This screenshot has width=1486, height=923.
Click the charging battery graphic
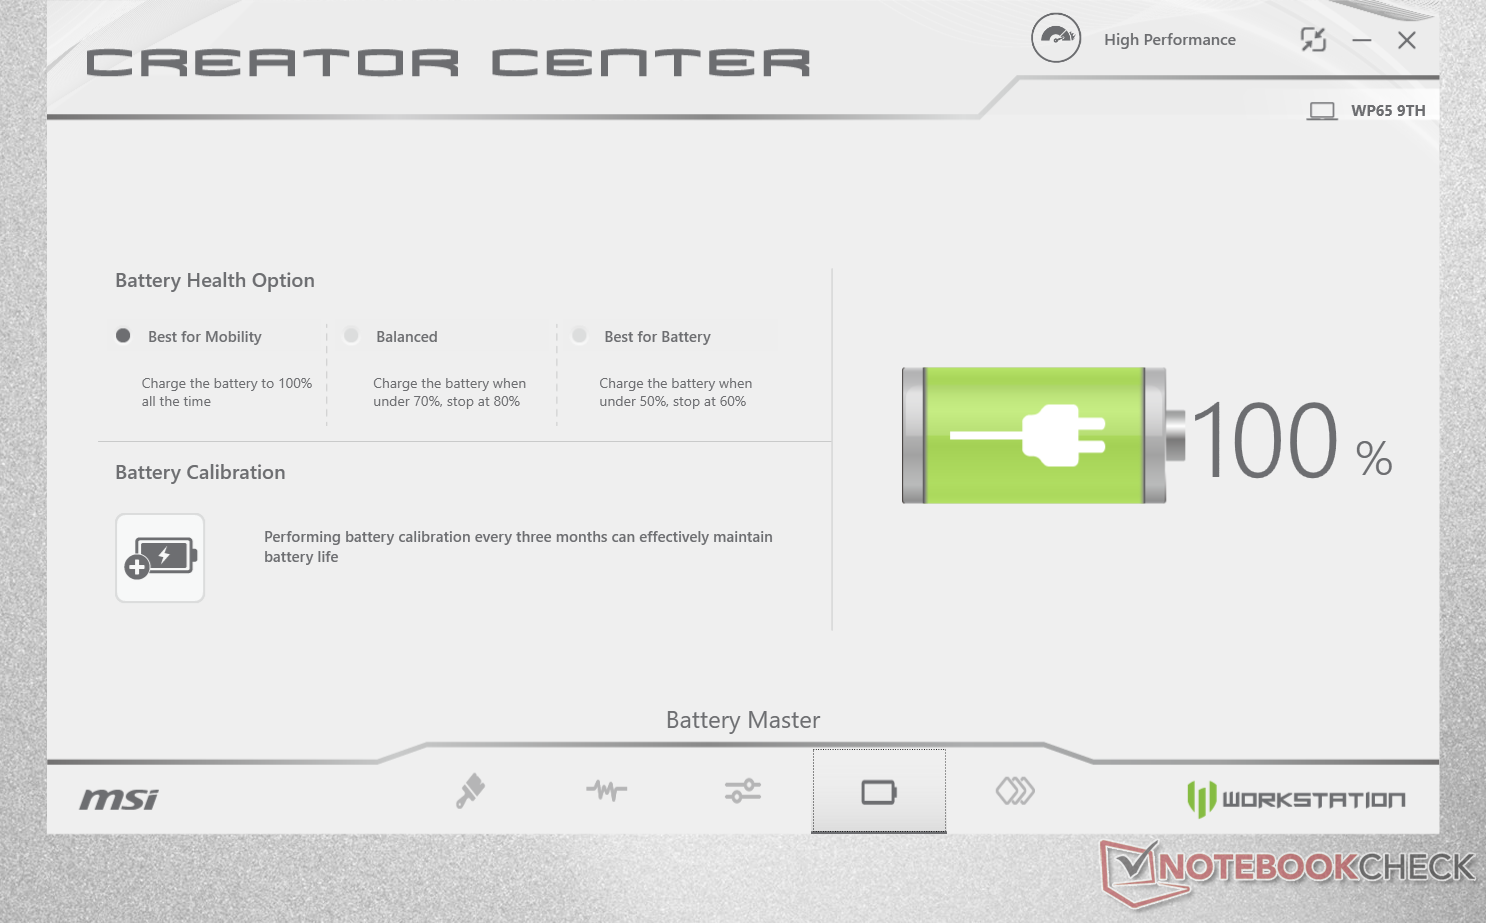click(x=1043, y=435)
